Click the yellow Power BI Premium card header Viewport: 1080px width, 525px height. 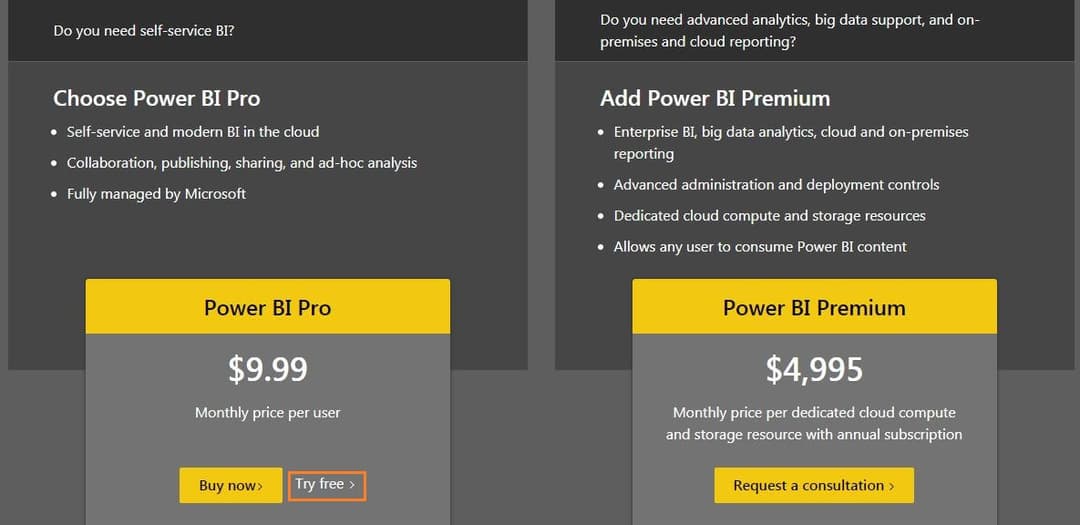pyautogui.click(x=814, y=307)
